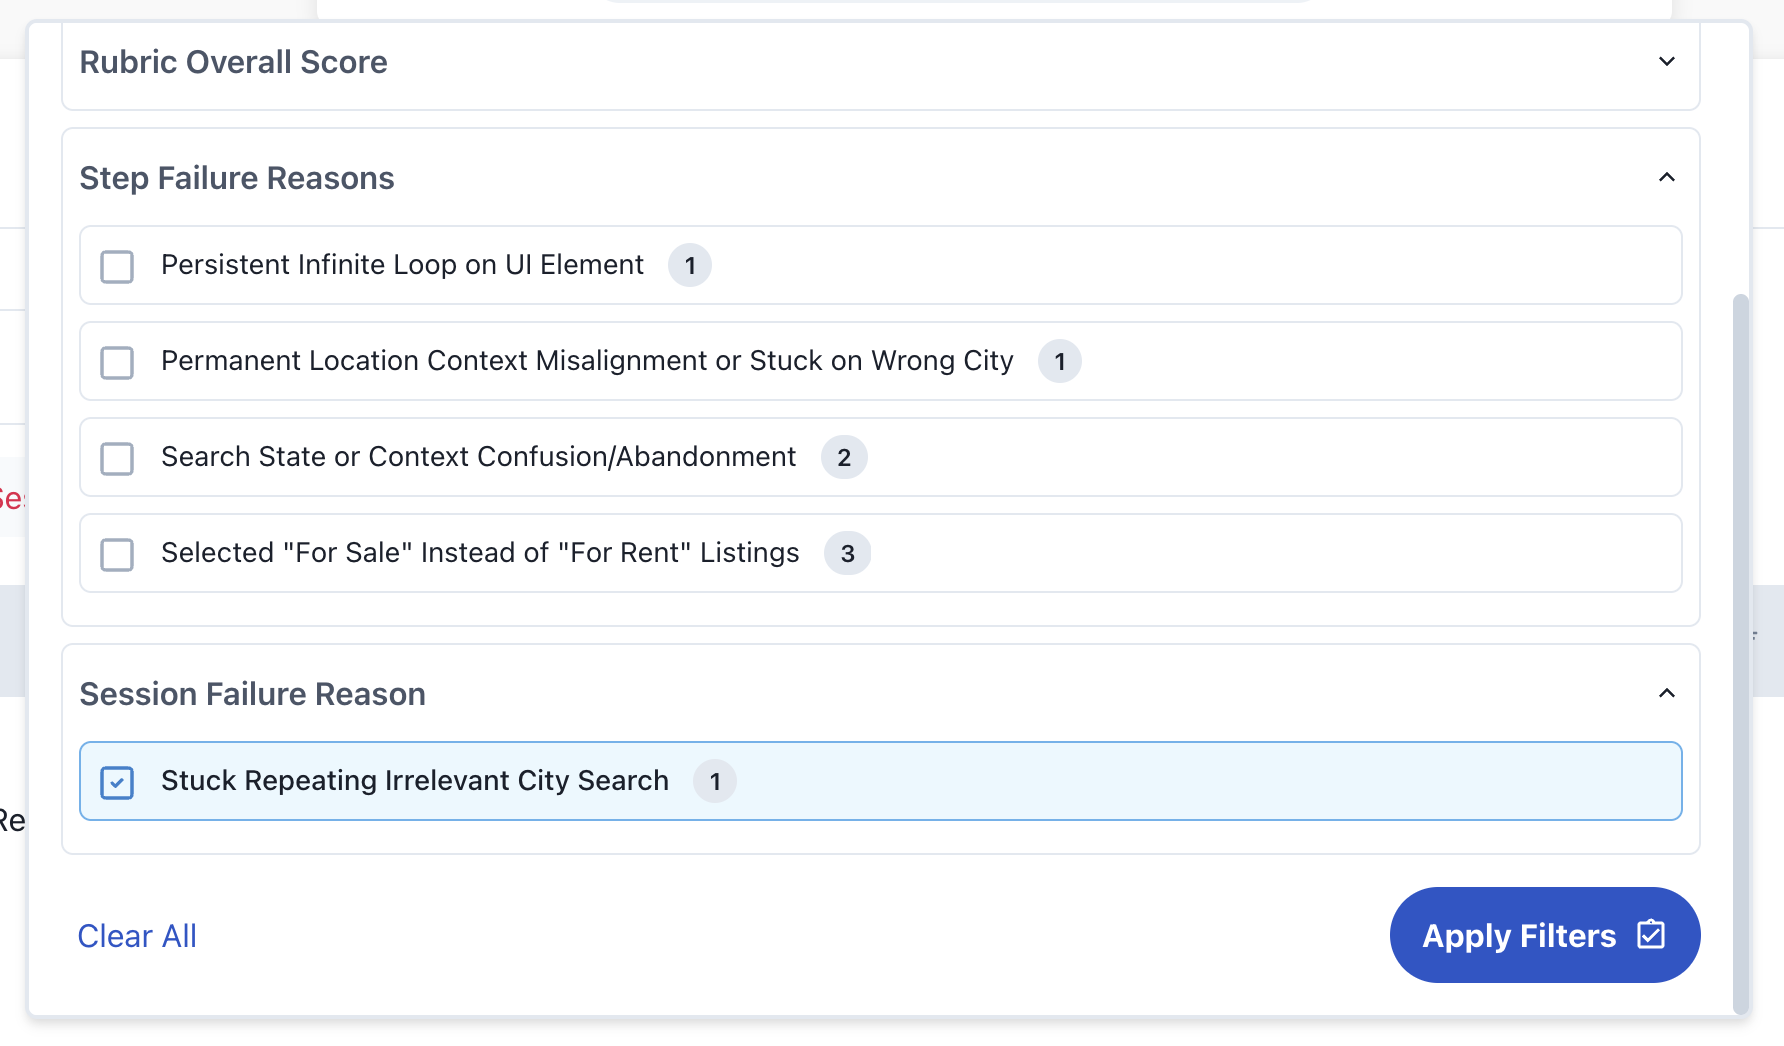Click the Session Failure Reason heading
This screenshot has width=1784, height=1046.
(252, 694)
